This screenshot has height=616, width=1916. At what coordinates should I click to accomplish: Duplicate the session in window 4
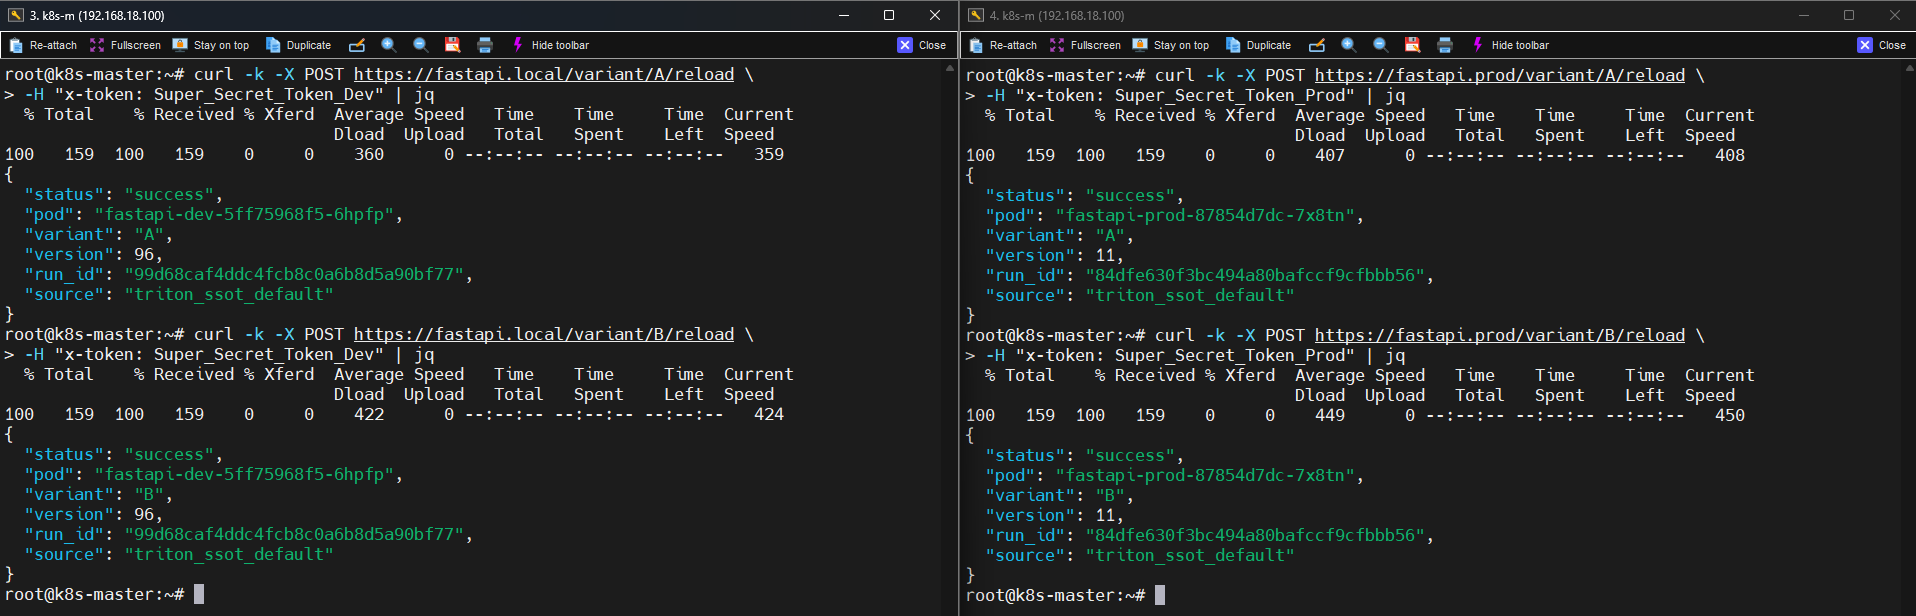[1258, 45]
